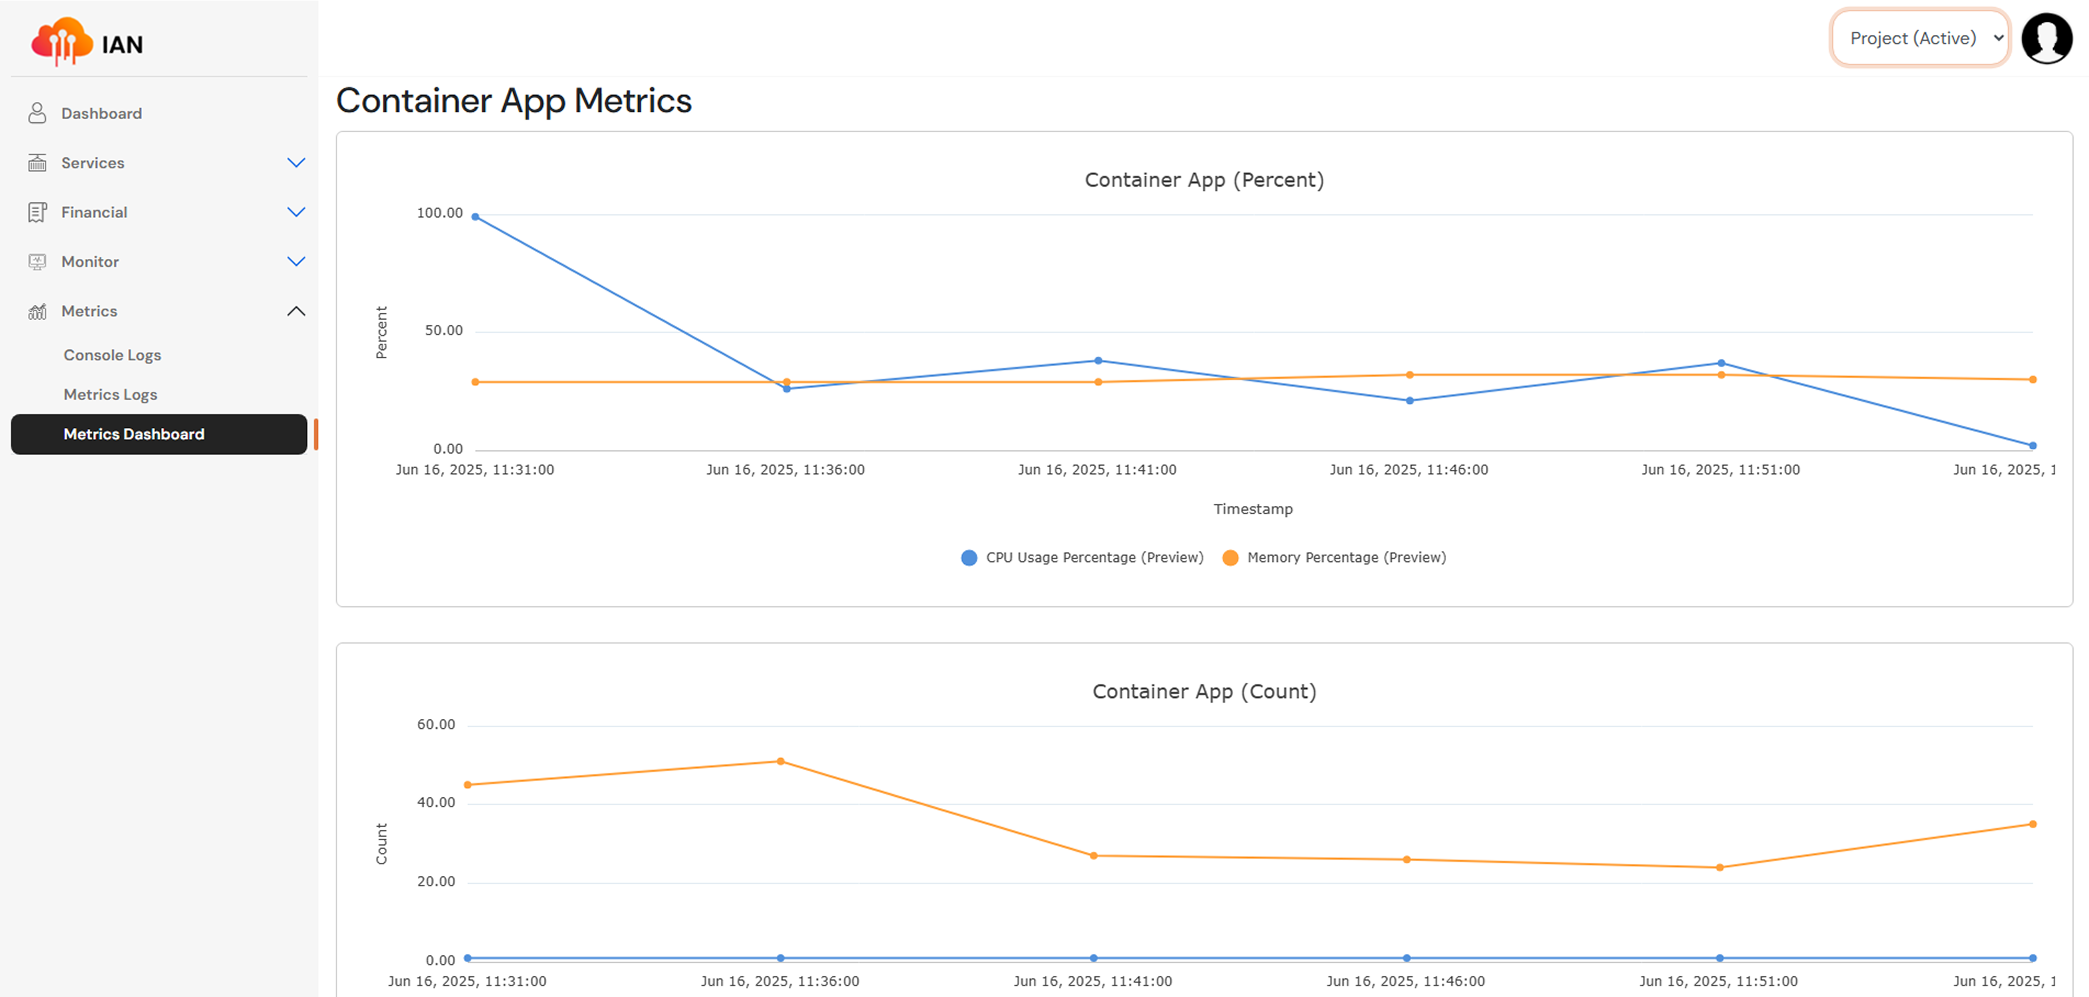Click the blue CPU Usage legend dot
Screen dimensions: 2089x997
tap(968, 557)
